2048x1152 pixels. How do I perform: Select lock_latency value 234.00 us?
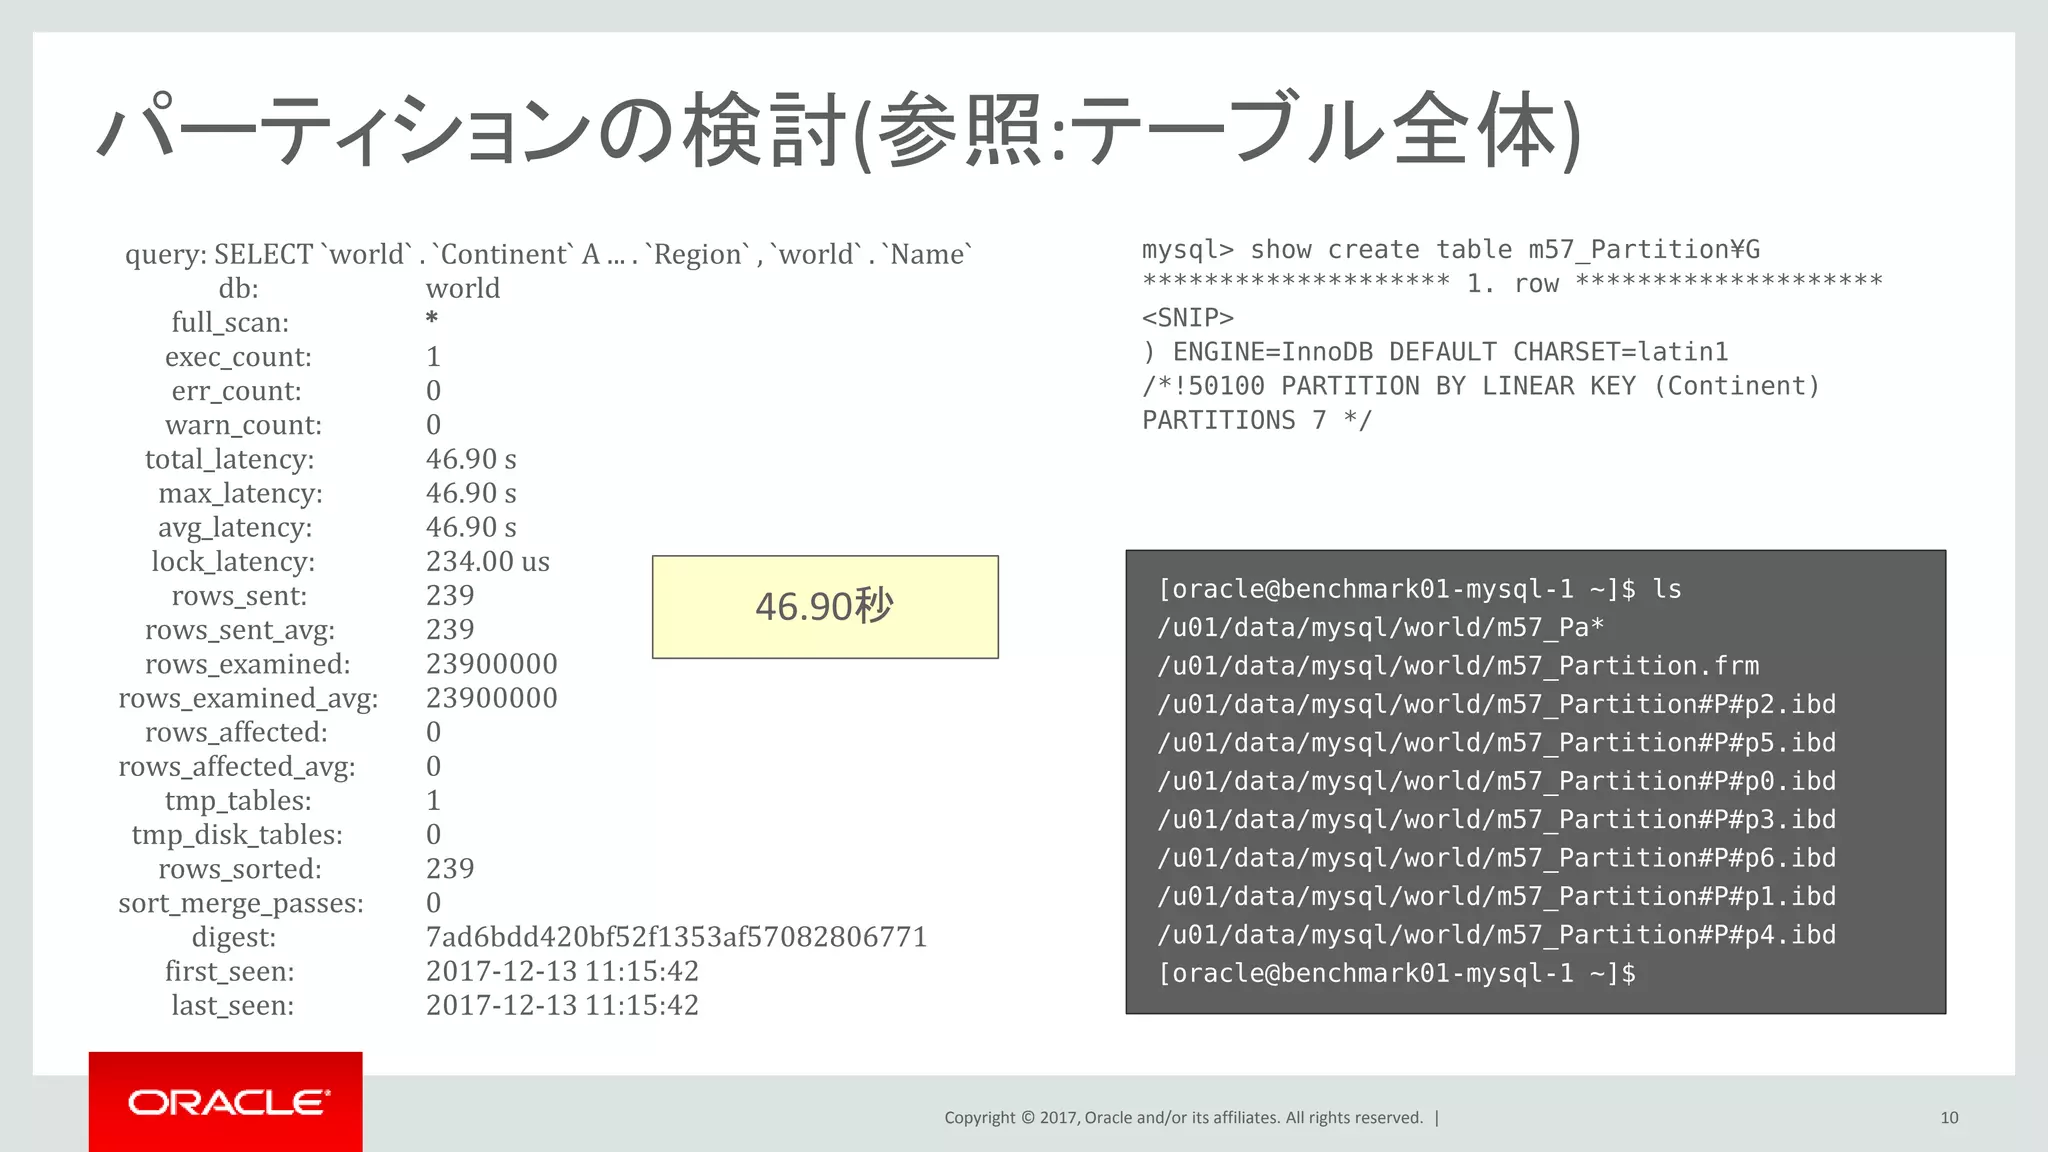[x=488, y=561]
